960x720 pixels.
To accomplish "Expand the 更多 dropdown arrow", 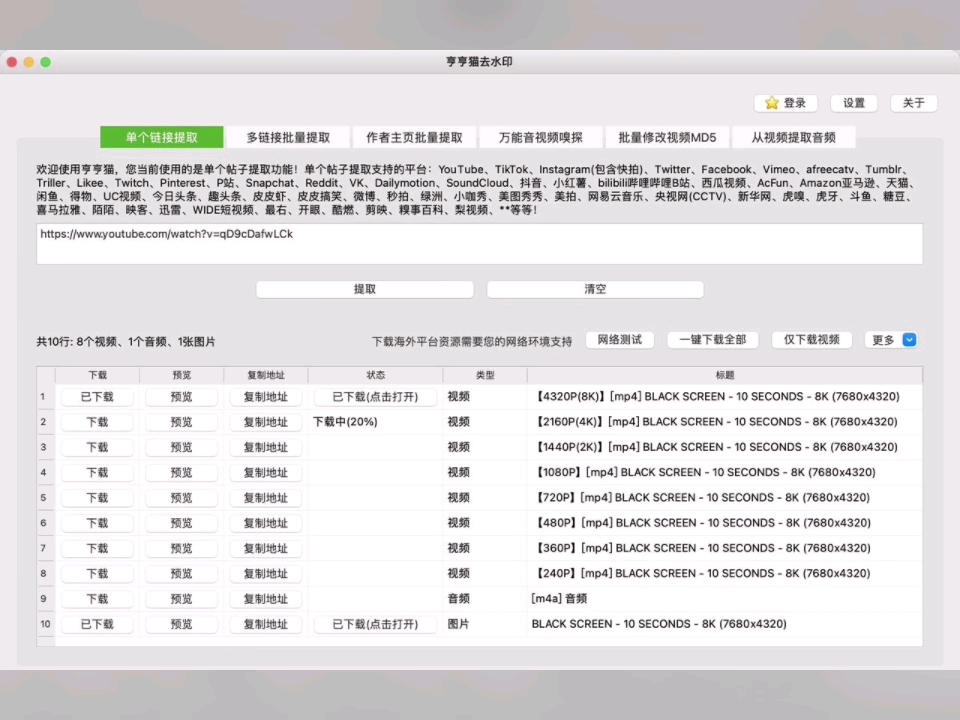I will (x=908, y=339).
